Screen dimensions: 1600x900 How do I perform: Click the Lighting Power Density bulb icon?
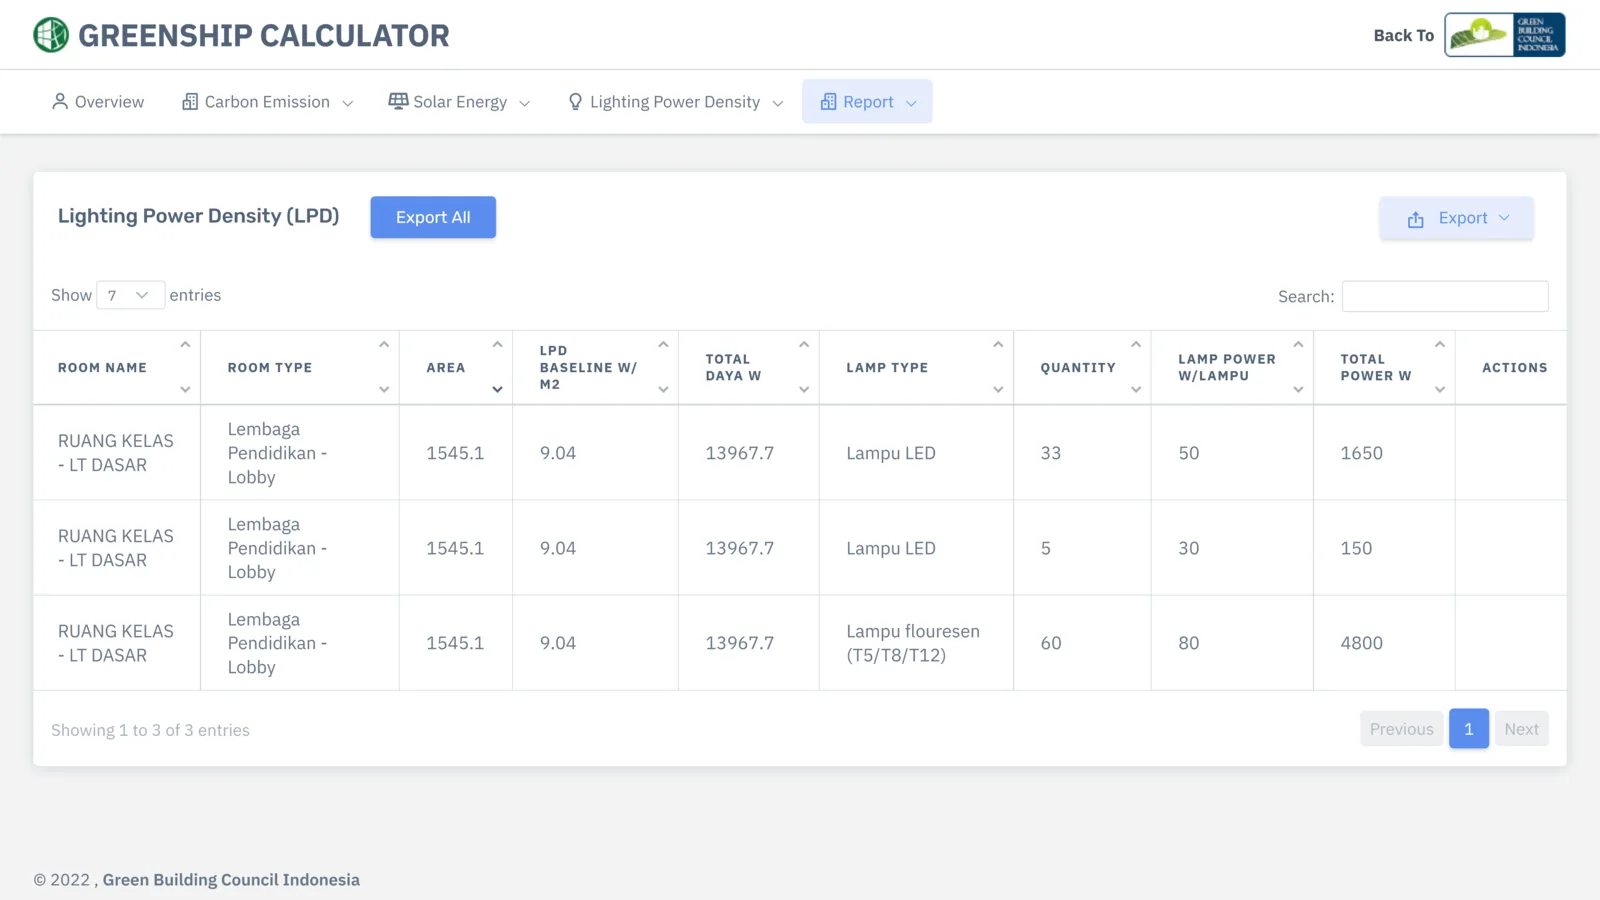pyautogui.click(x=575, y=102)
